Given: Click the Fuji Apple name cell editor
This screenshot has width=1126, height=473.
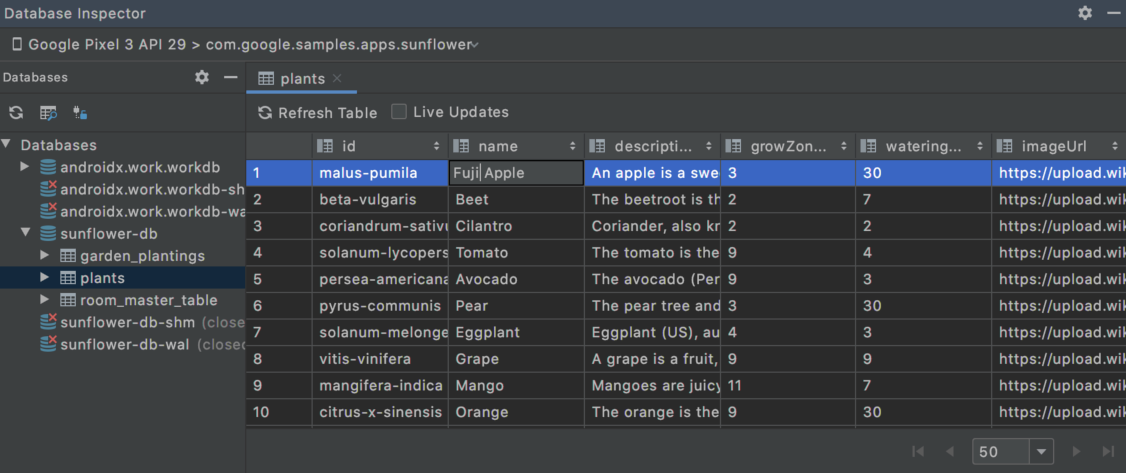Looking at the screenshot, I should pos(516,173).
